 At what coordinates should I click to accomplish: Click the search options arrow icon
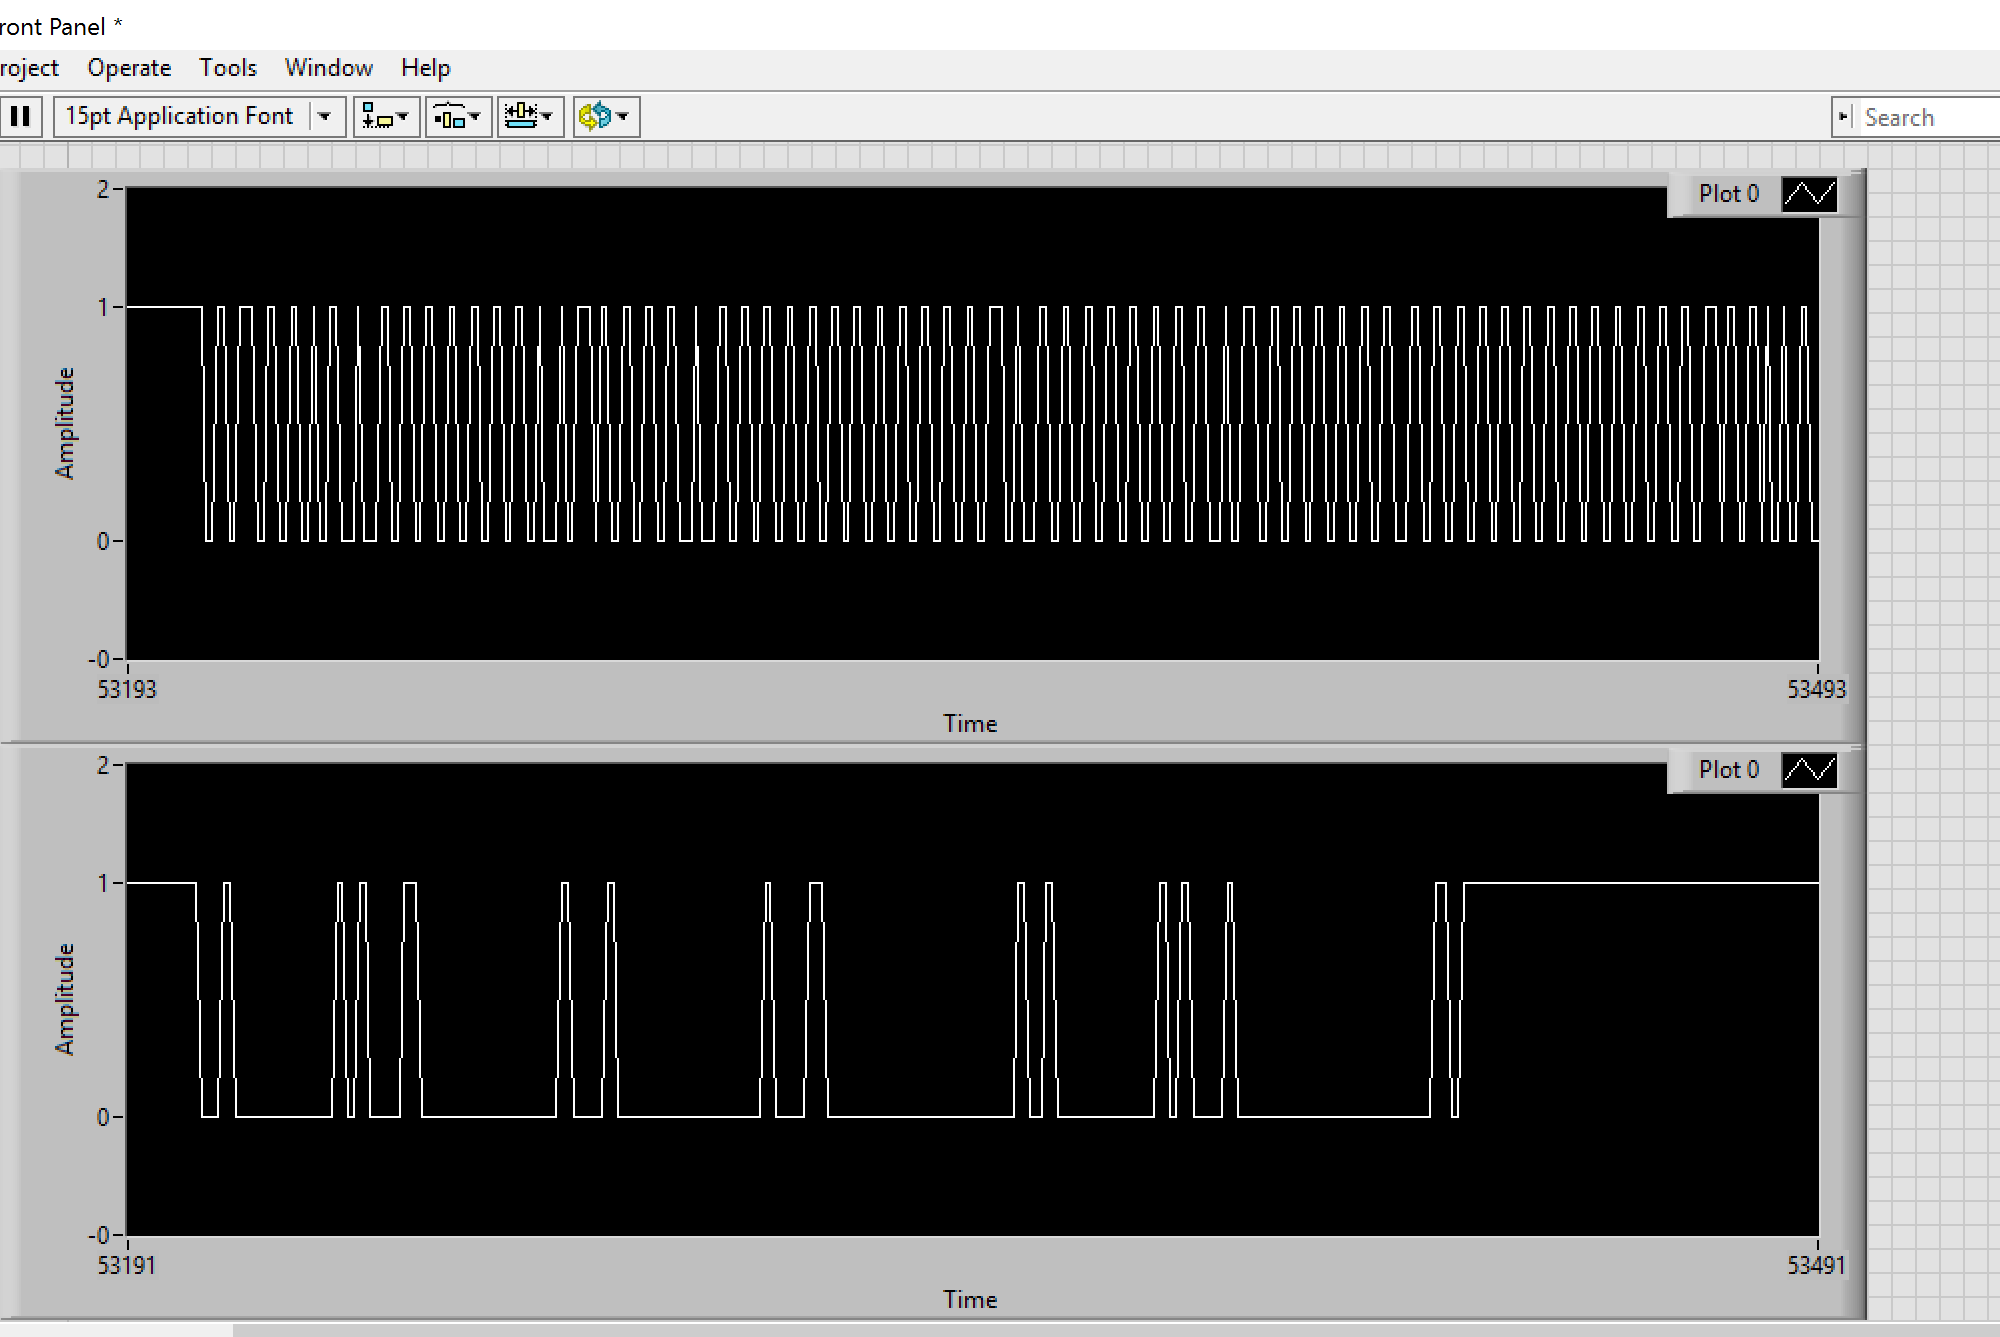click(1843, 117)
